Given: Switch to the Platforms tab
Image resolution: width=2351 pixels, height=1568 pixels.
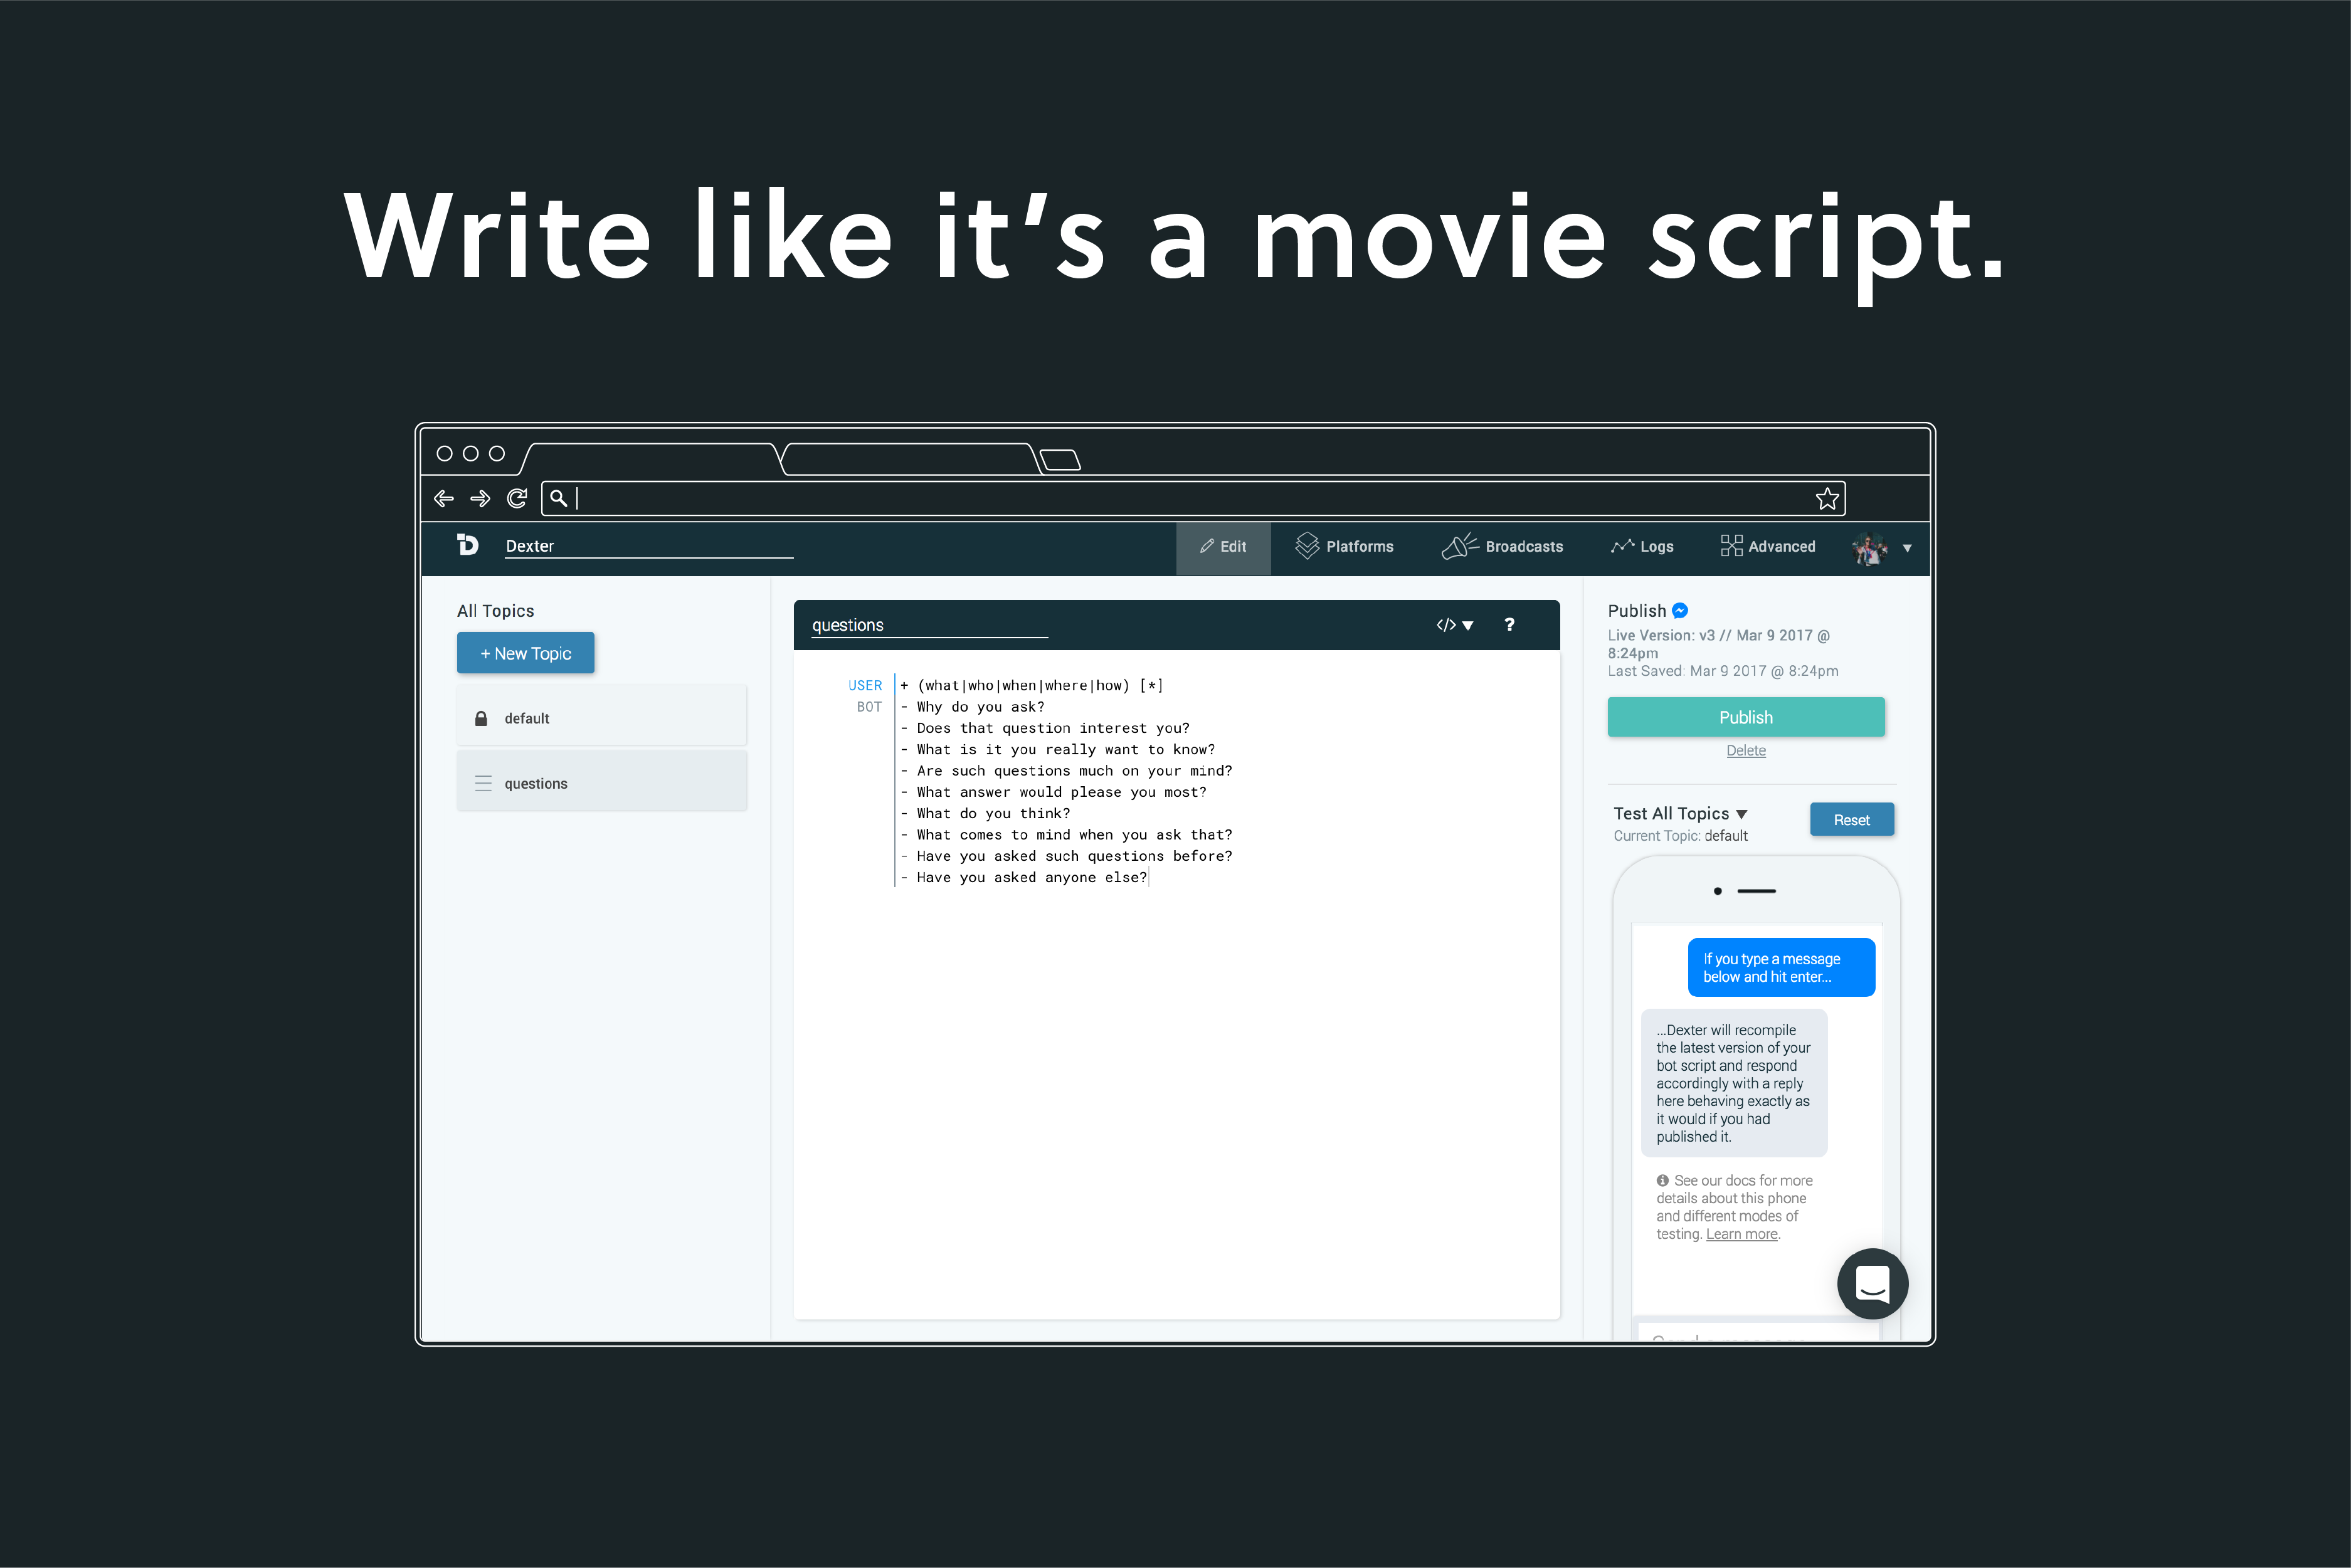Looking at the screenshot, I should pos(1345,547).
